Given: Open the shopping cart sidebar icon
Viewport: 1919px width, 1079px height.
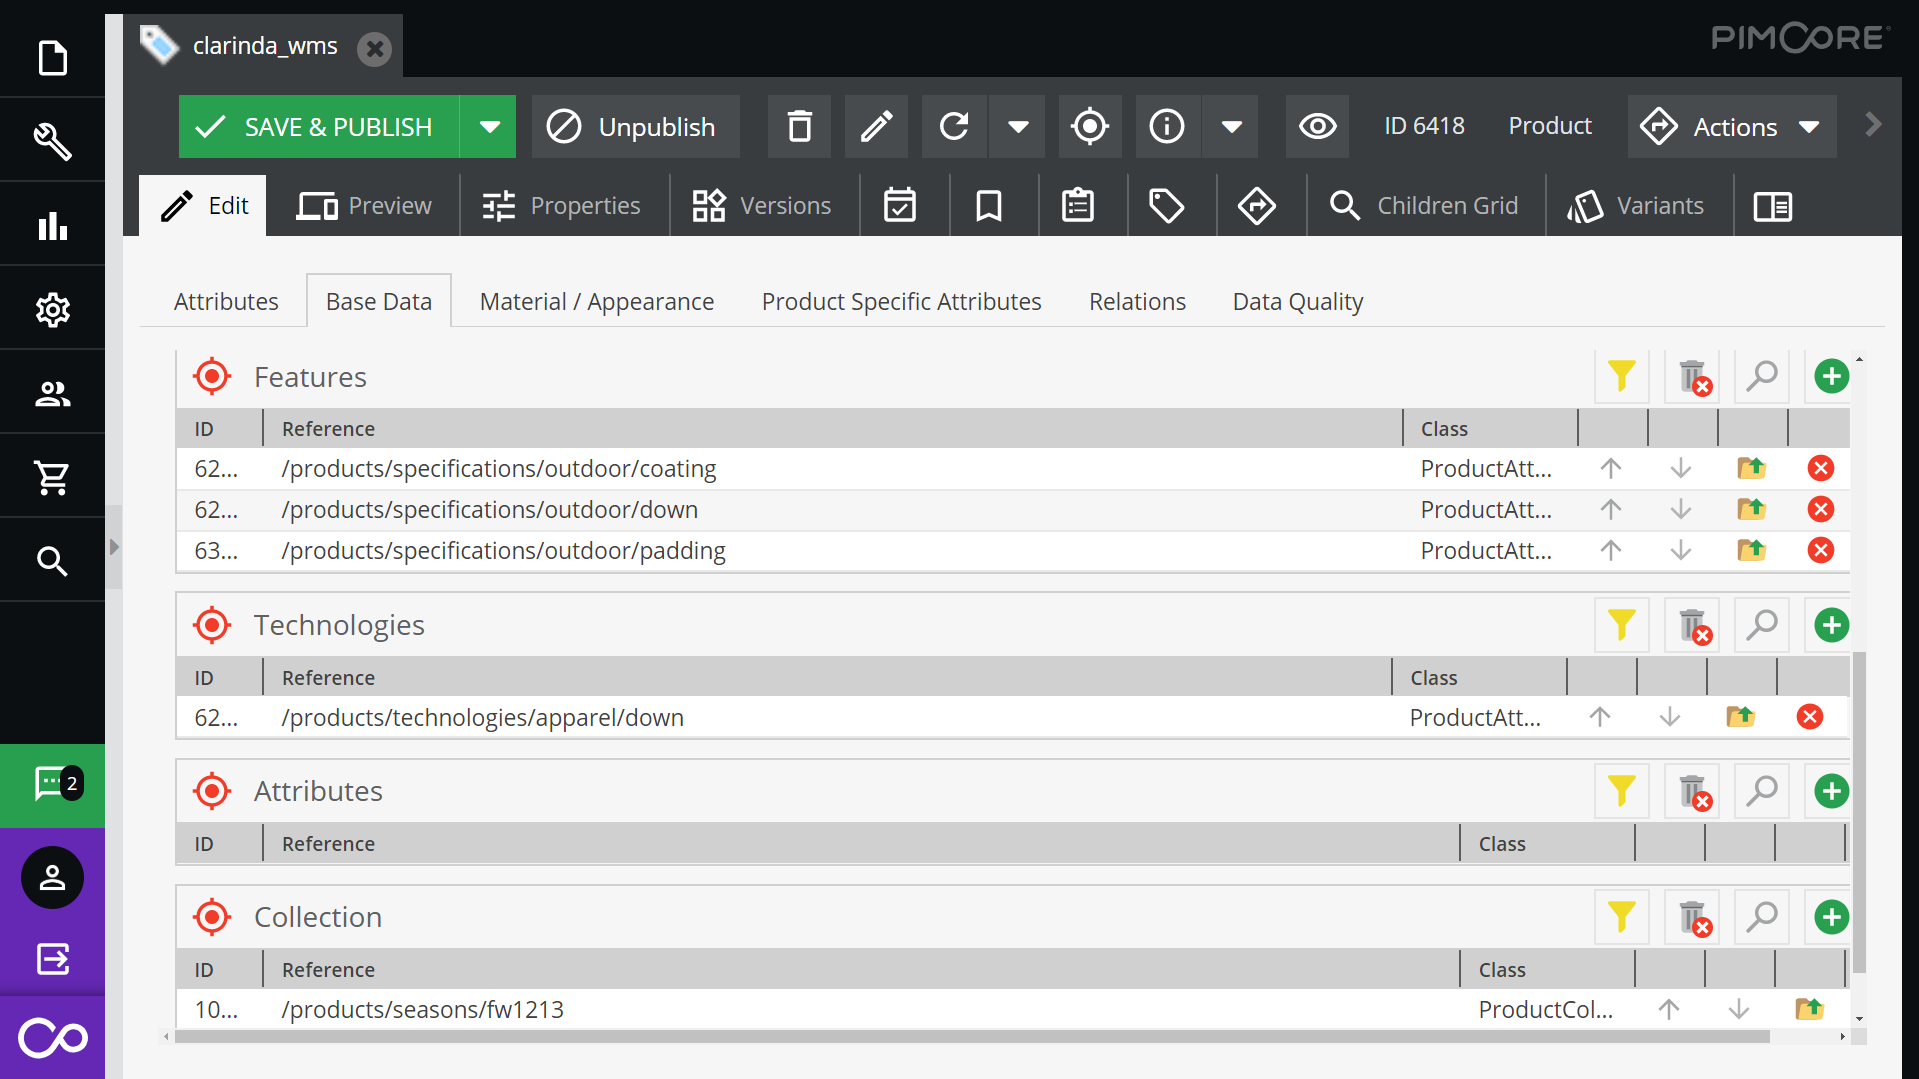Looking at the screenshot, I should 52,477.
